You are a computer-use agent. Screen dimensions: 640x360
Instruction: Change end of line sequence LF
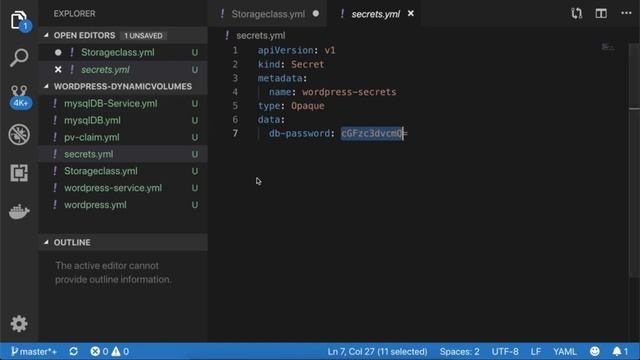pyautogui.click(x=536, y=351)
